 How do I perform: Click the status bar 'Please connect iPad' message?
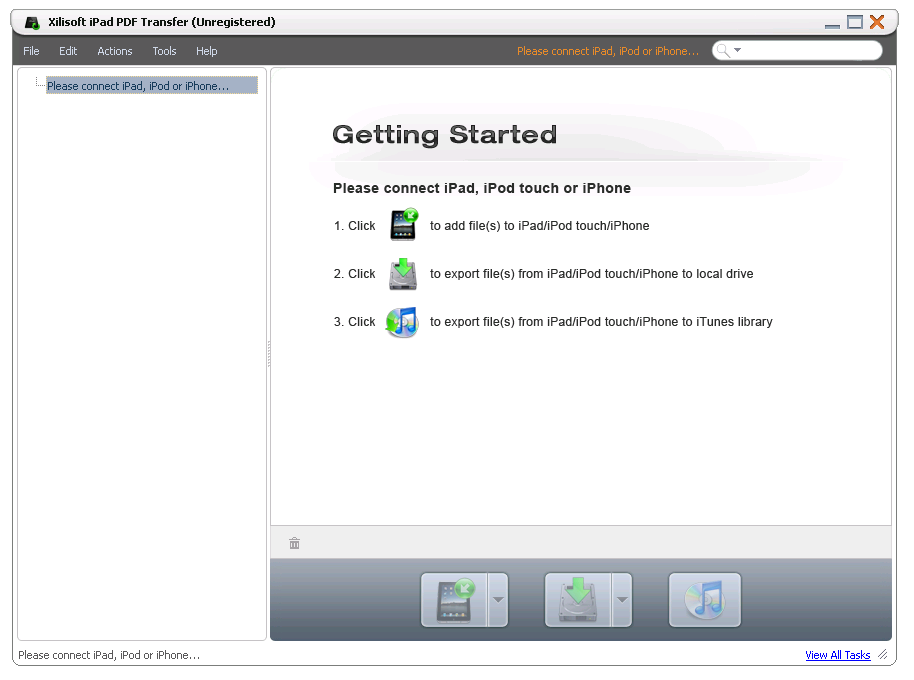[x=109, y=655]
